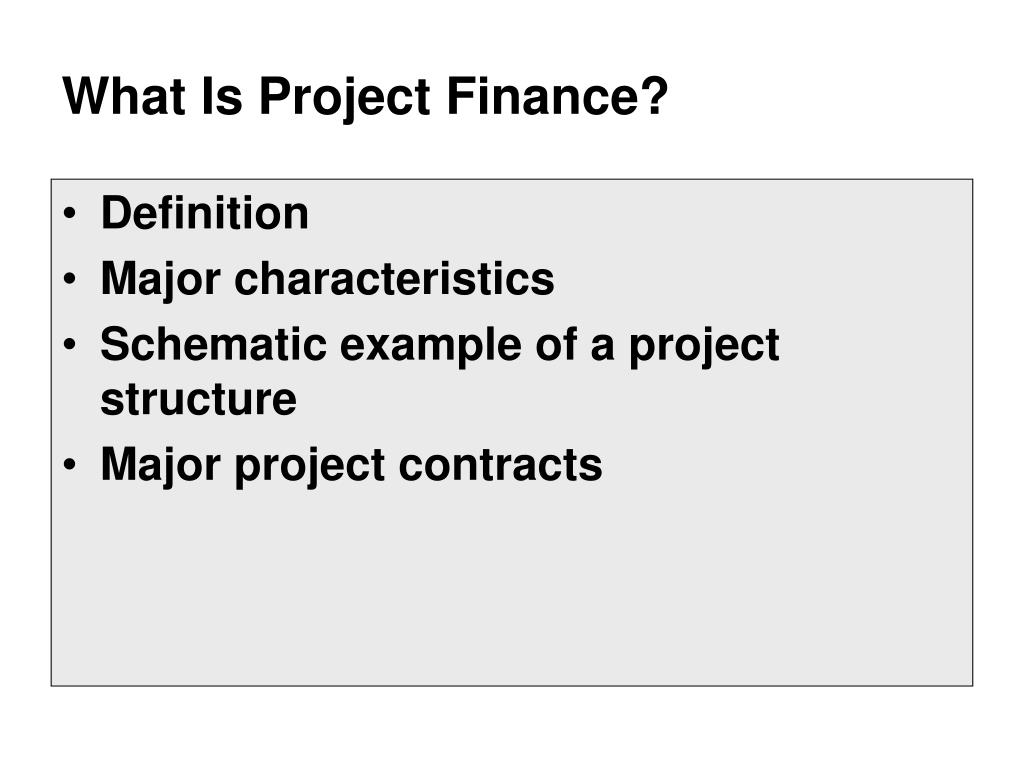1024x768 pixels.
Task: Click the "Major project contracts" bullet text
Action: point(351,466)
